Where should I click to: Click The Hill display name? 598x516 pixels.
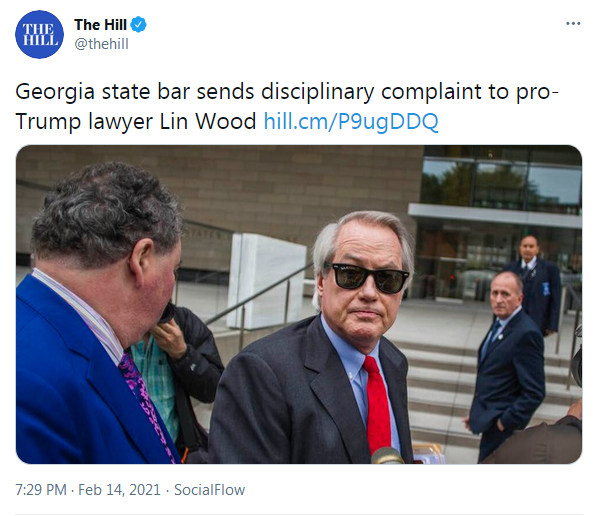100,25
